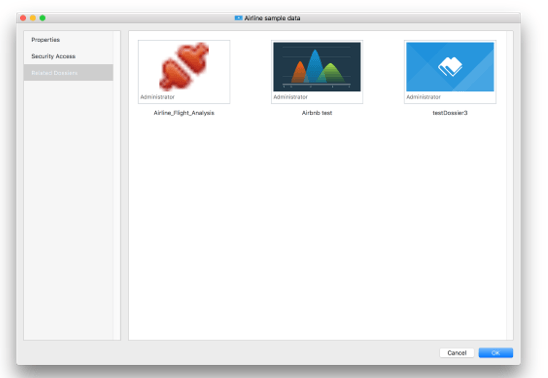Open the Airline_Flight_Analysis dossier thumbnail
The height and width of the screenshot is (378, 548).
(184, 72)
